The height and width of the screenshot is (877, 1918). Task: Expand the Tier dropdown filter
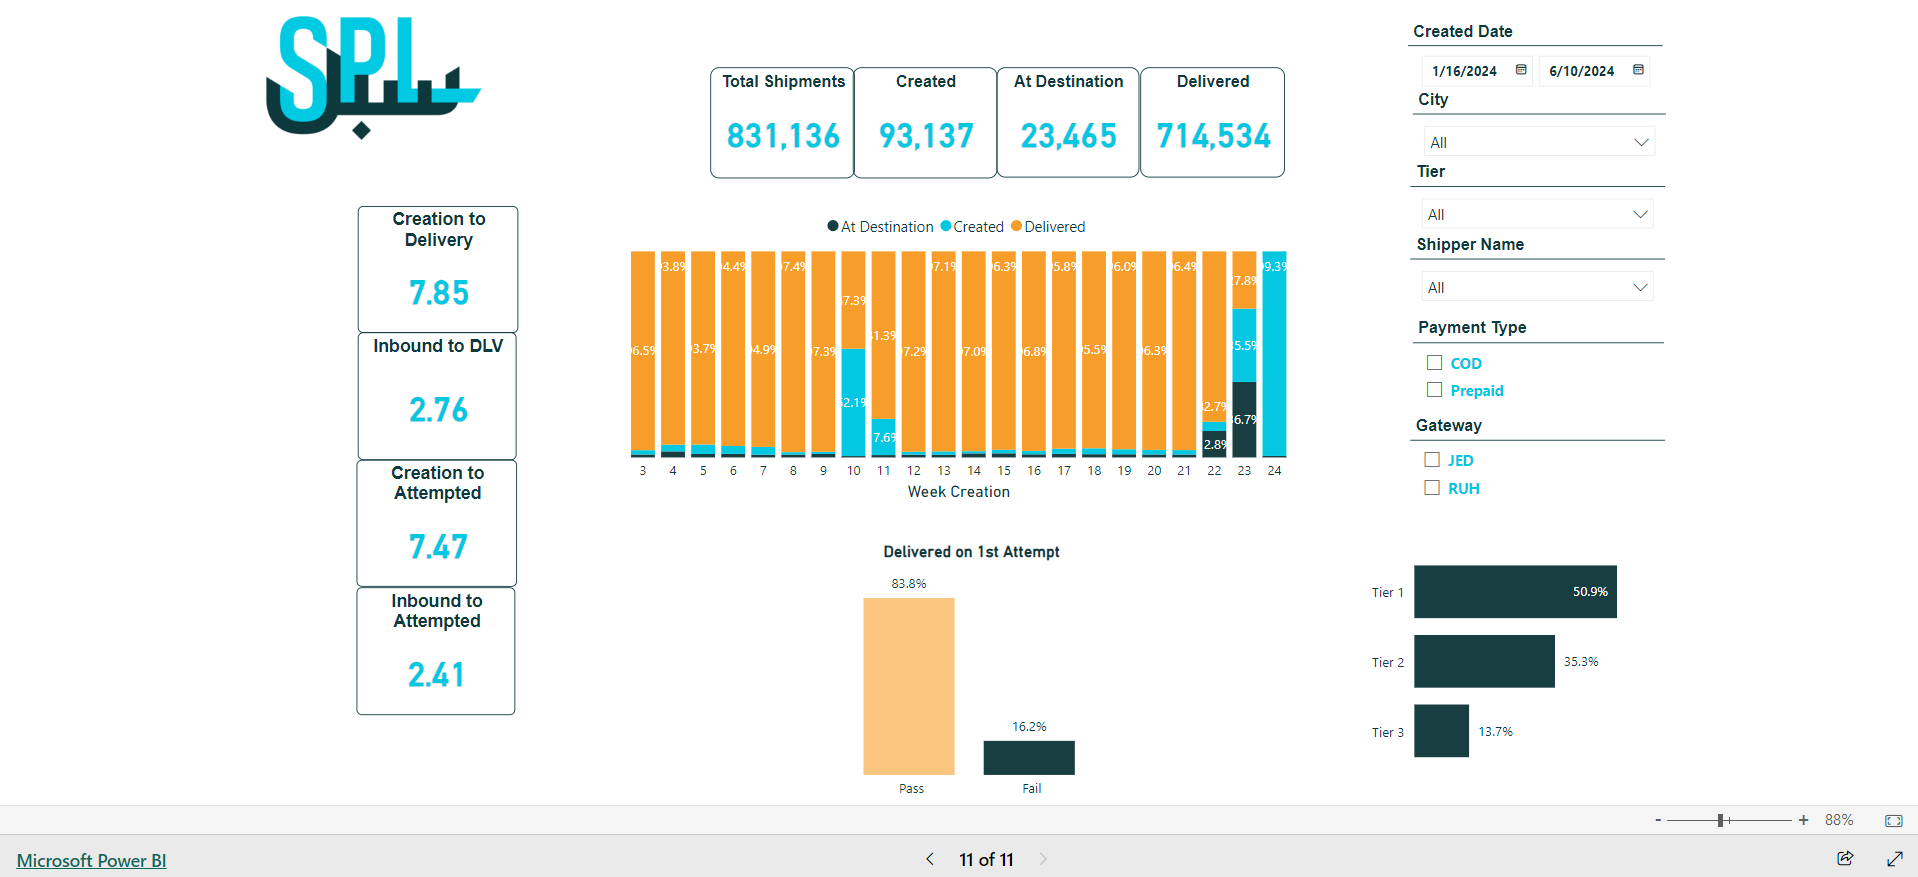pyautogui.click(x=1537, y=214)
